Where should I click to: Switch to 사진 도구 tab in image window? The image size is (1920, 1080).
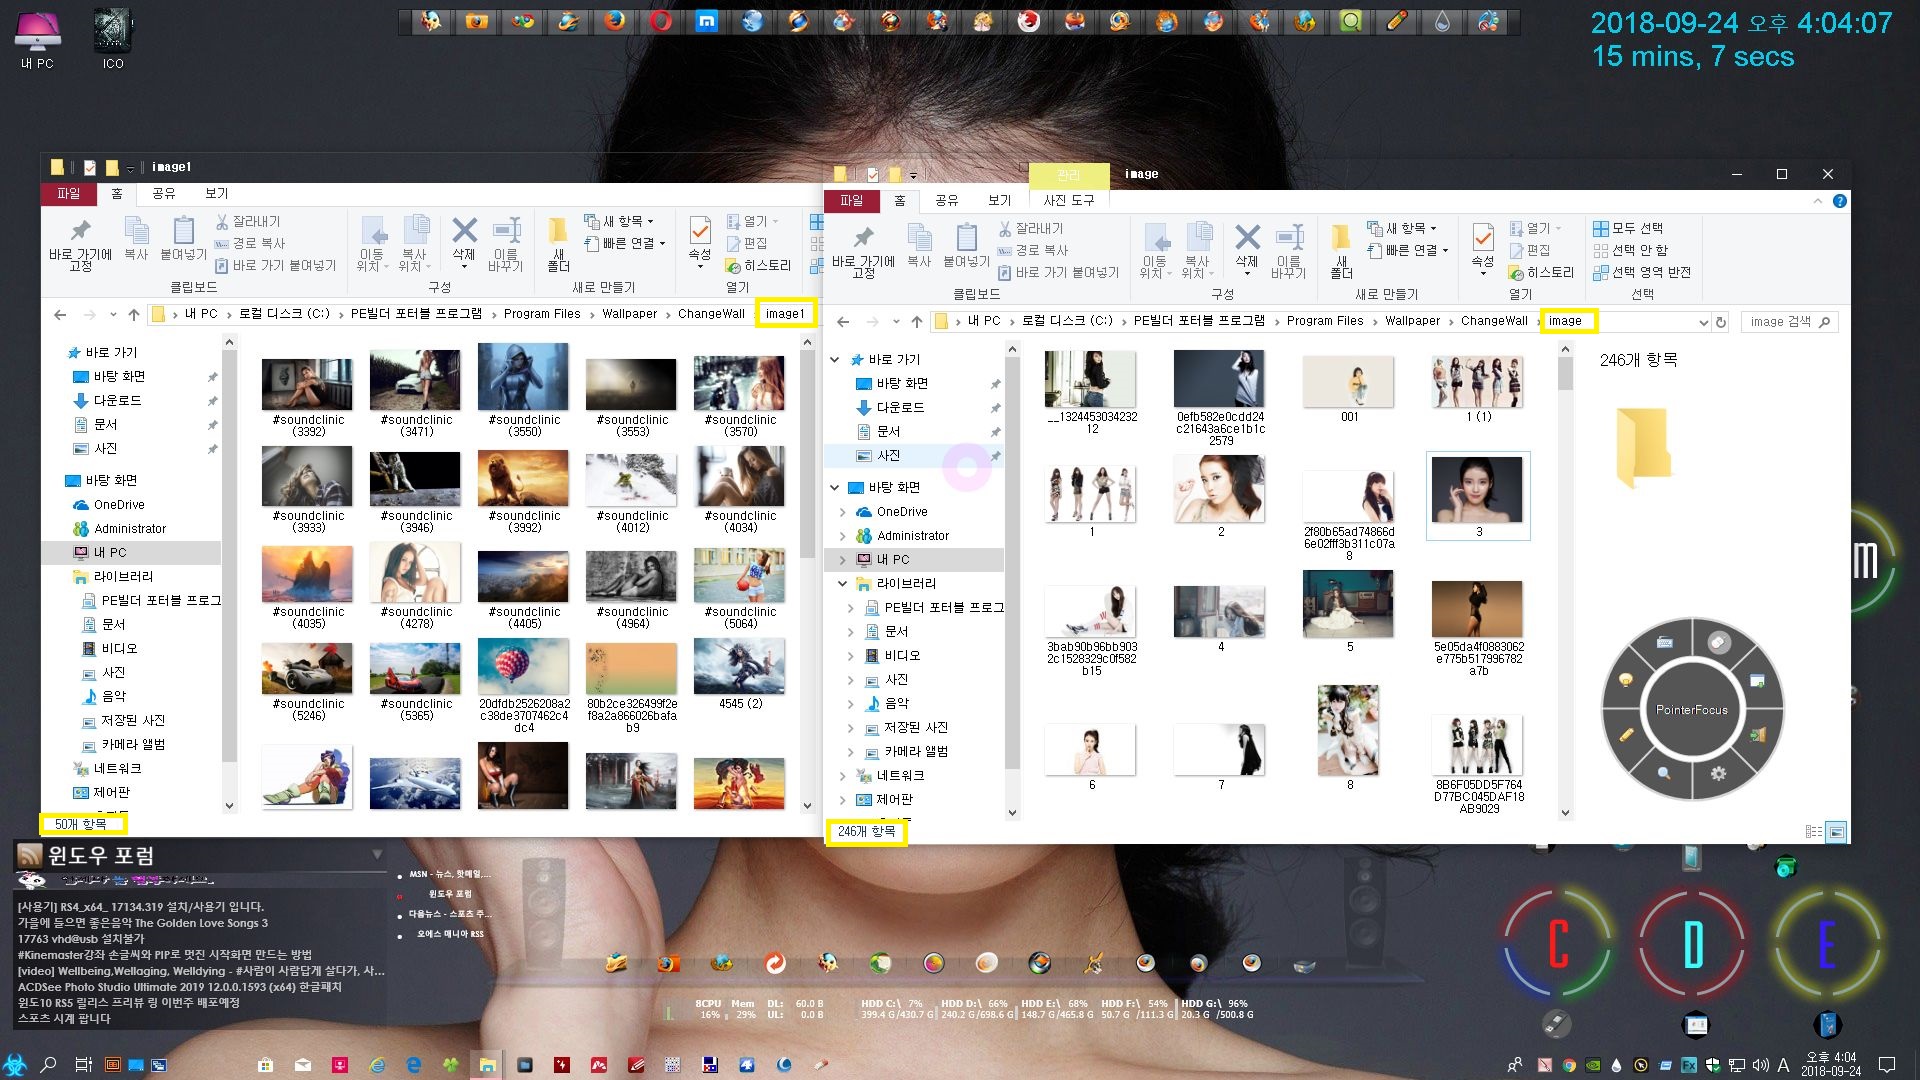point(1069,200)
